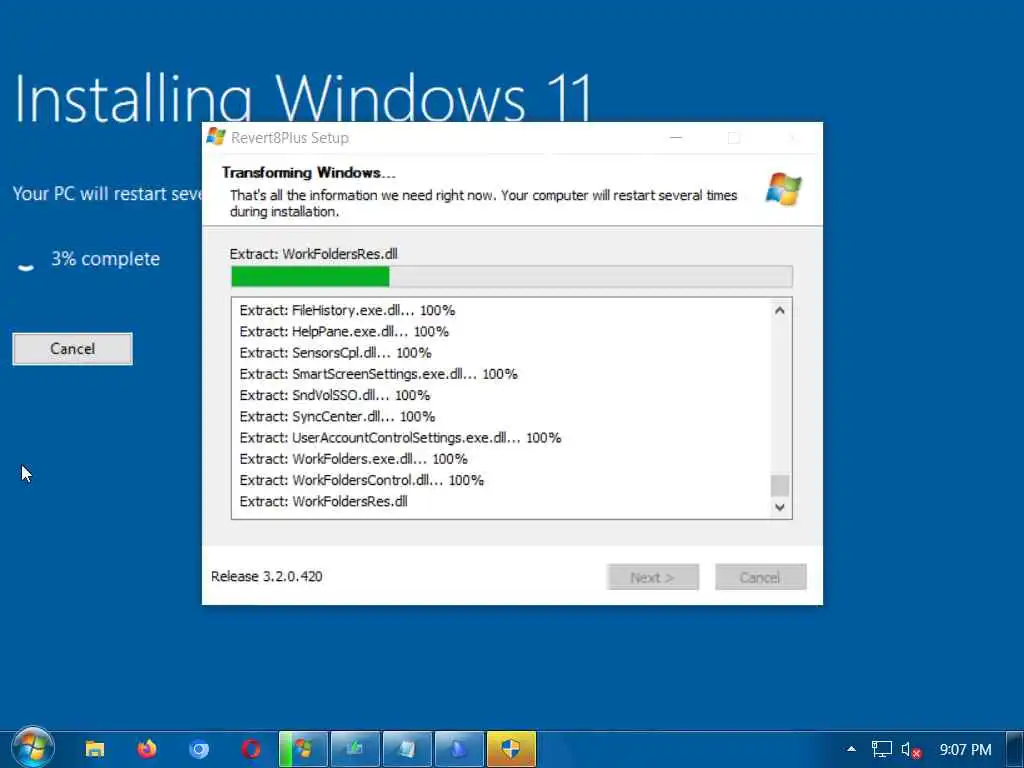1024x768 pixels.
Task: Click the Revert8Plus title bar icon
Action: [216, 136]
